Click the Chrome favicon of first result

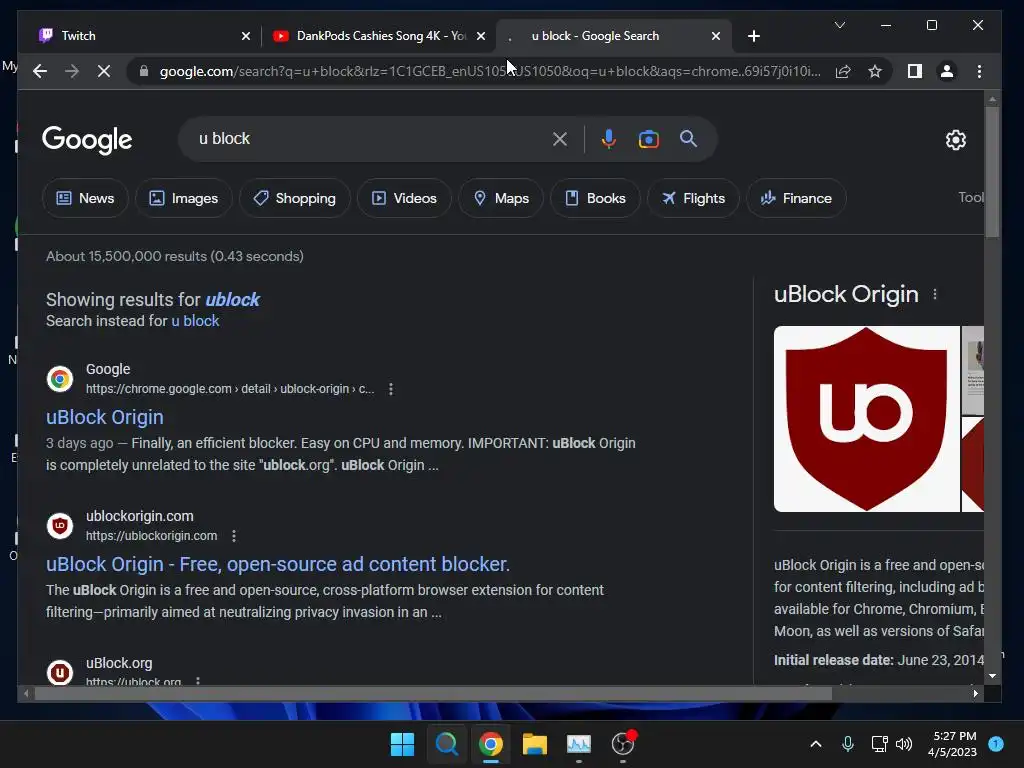coord(60,379)
